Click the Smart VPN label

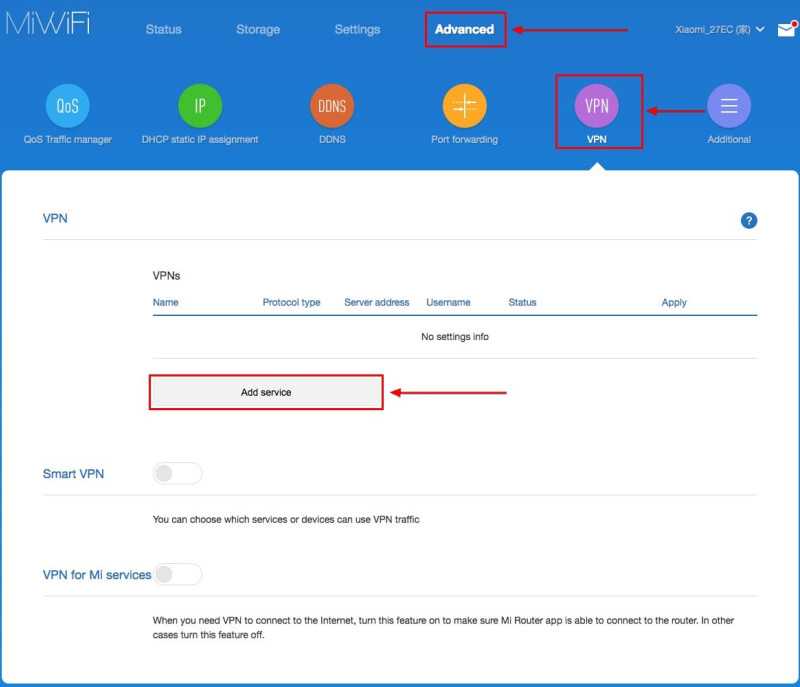click(x=73, y=474)
